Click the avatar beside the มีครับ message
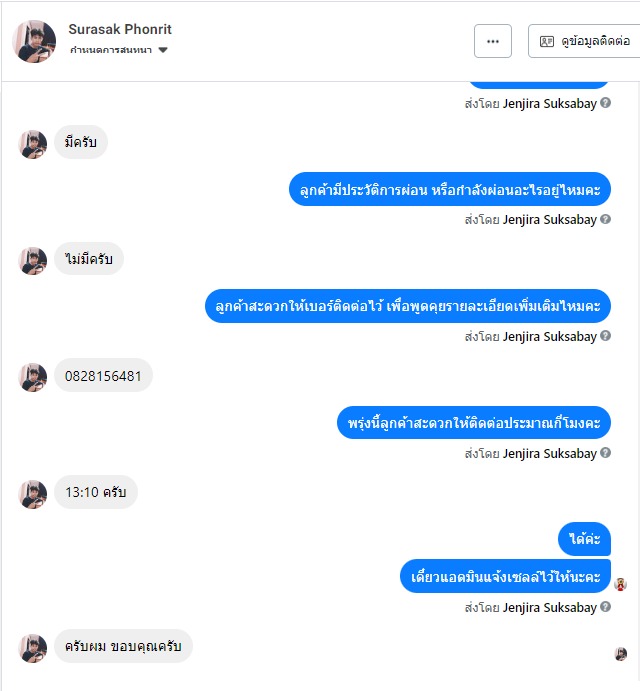This screenshot has width=640, height=691. pyautogui.click(x=33, y=144)
